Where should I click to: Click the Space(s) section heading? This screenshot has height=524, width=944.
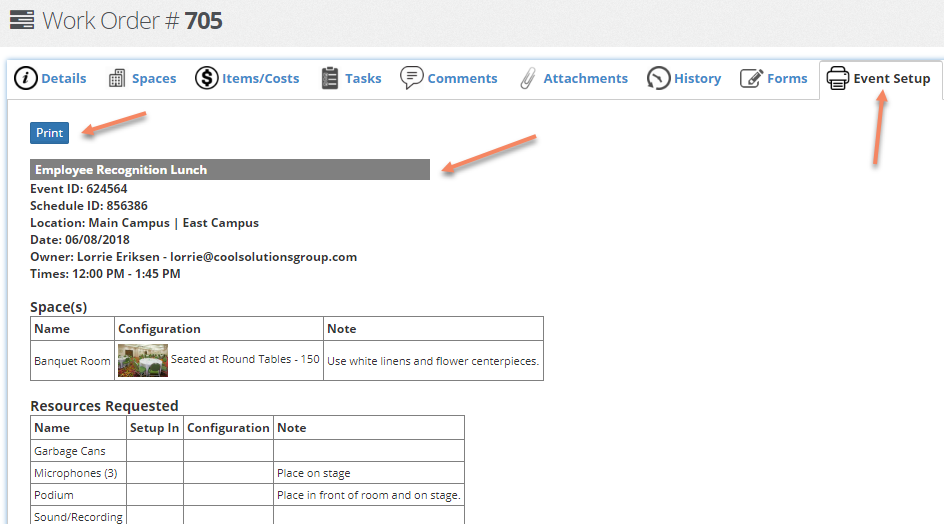pyautogui.click(x=58, y=307)
